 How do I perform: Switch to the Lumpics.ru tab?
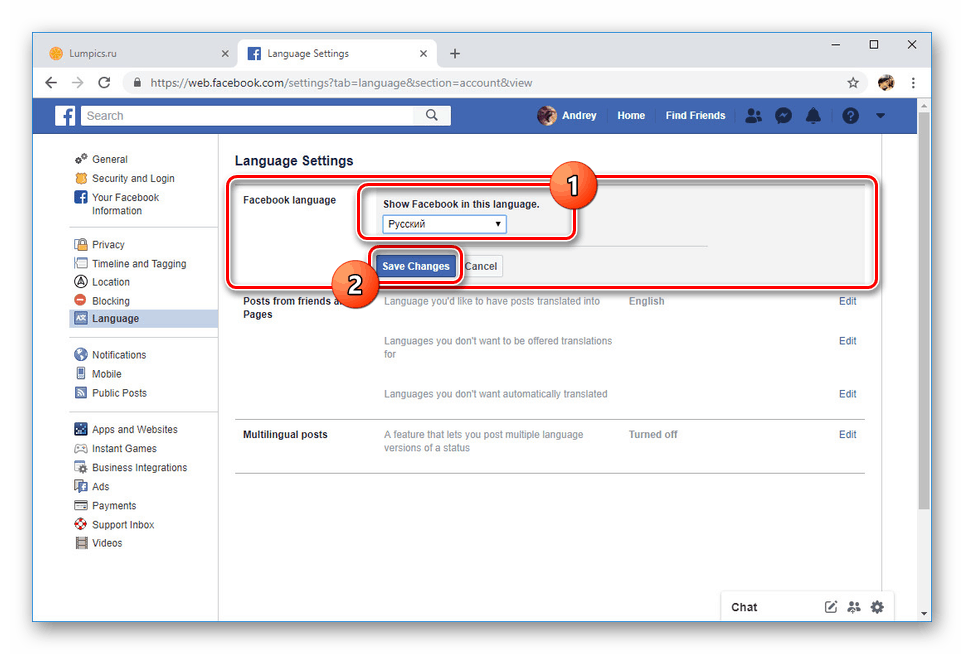tap(139, 53)
